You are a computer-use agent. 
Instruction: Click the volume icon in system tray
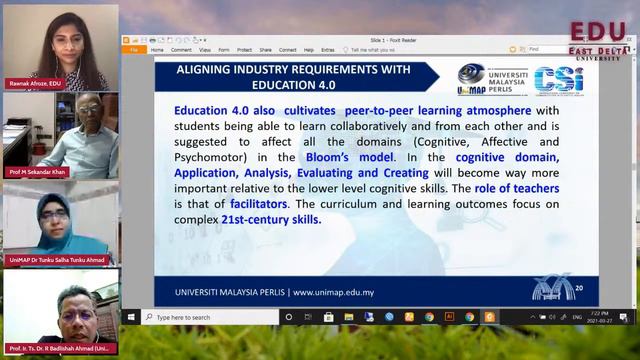(x=553, y=317)
